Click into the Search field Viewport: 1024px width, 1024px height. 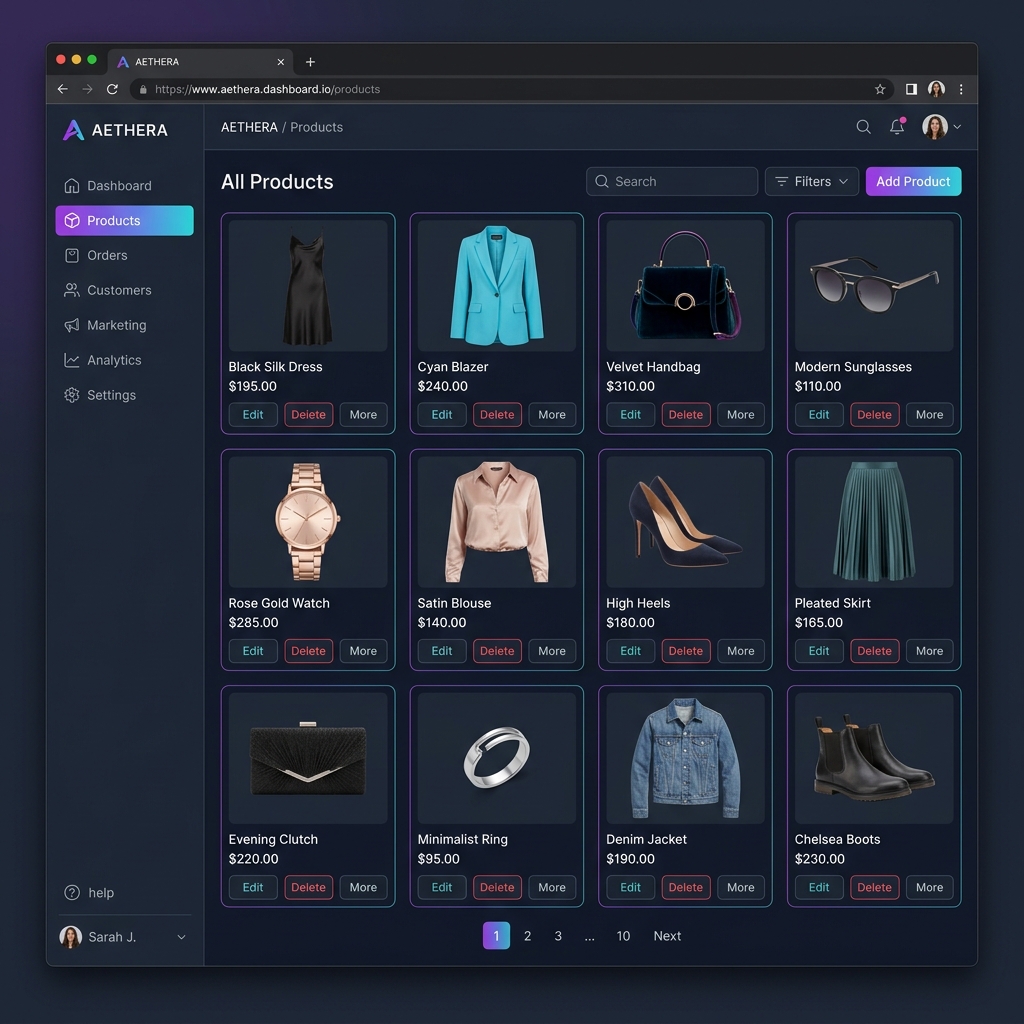coord(671,181)
